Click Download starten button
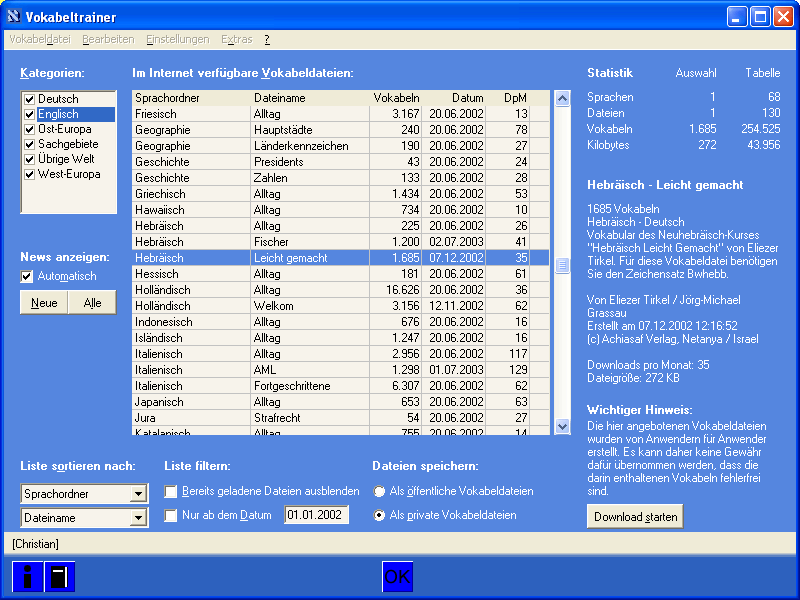The image size is (800, 600). pyautogui.click(x=635, y=517)
